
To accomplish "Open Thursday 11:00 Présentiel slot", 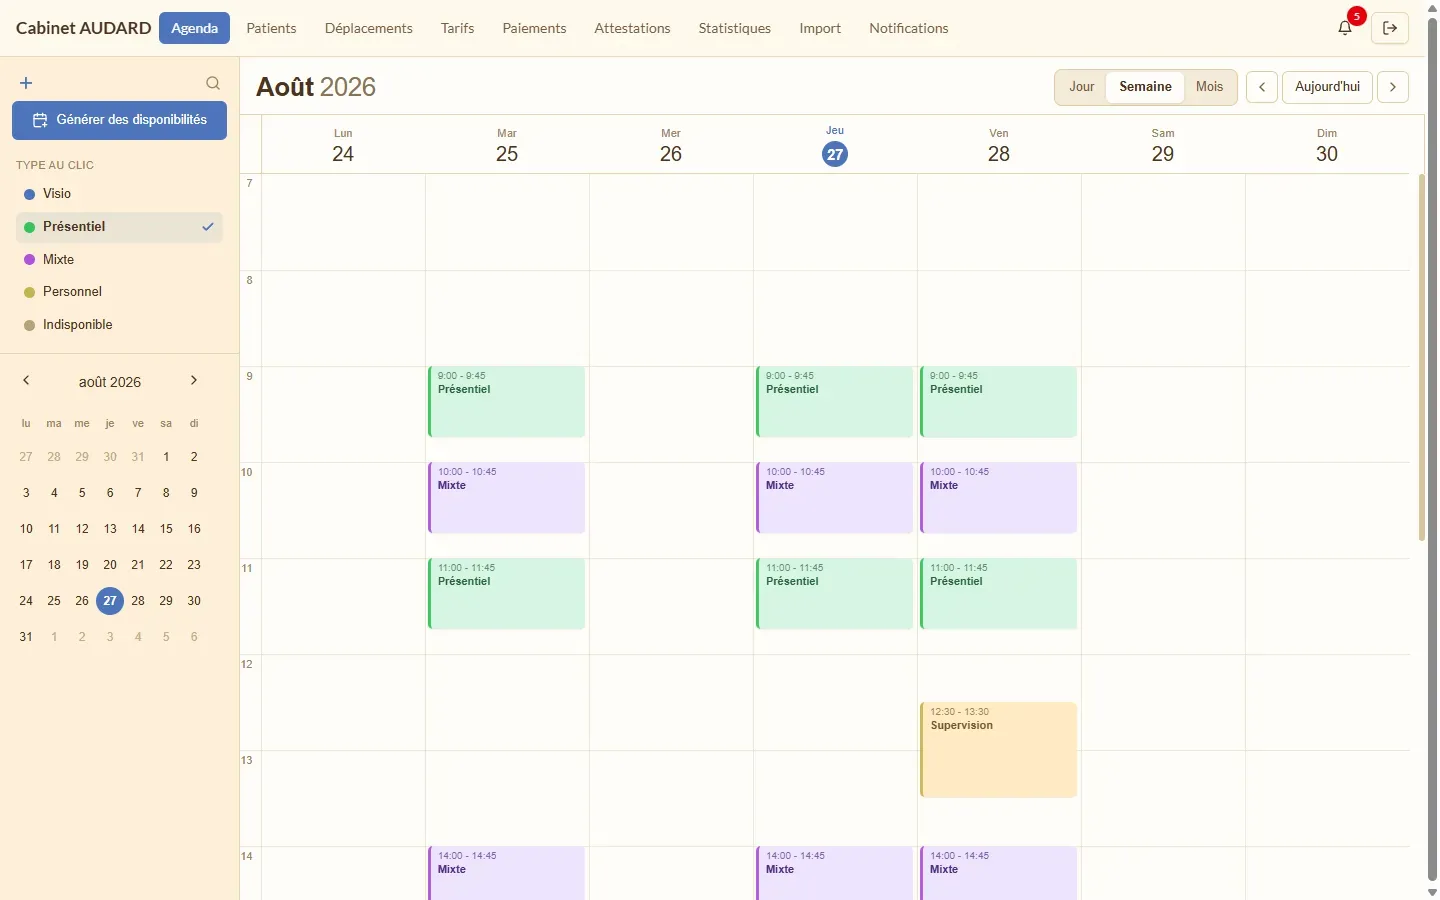I will pyautogui.click(x=835, y=594).
